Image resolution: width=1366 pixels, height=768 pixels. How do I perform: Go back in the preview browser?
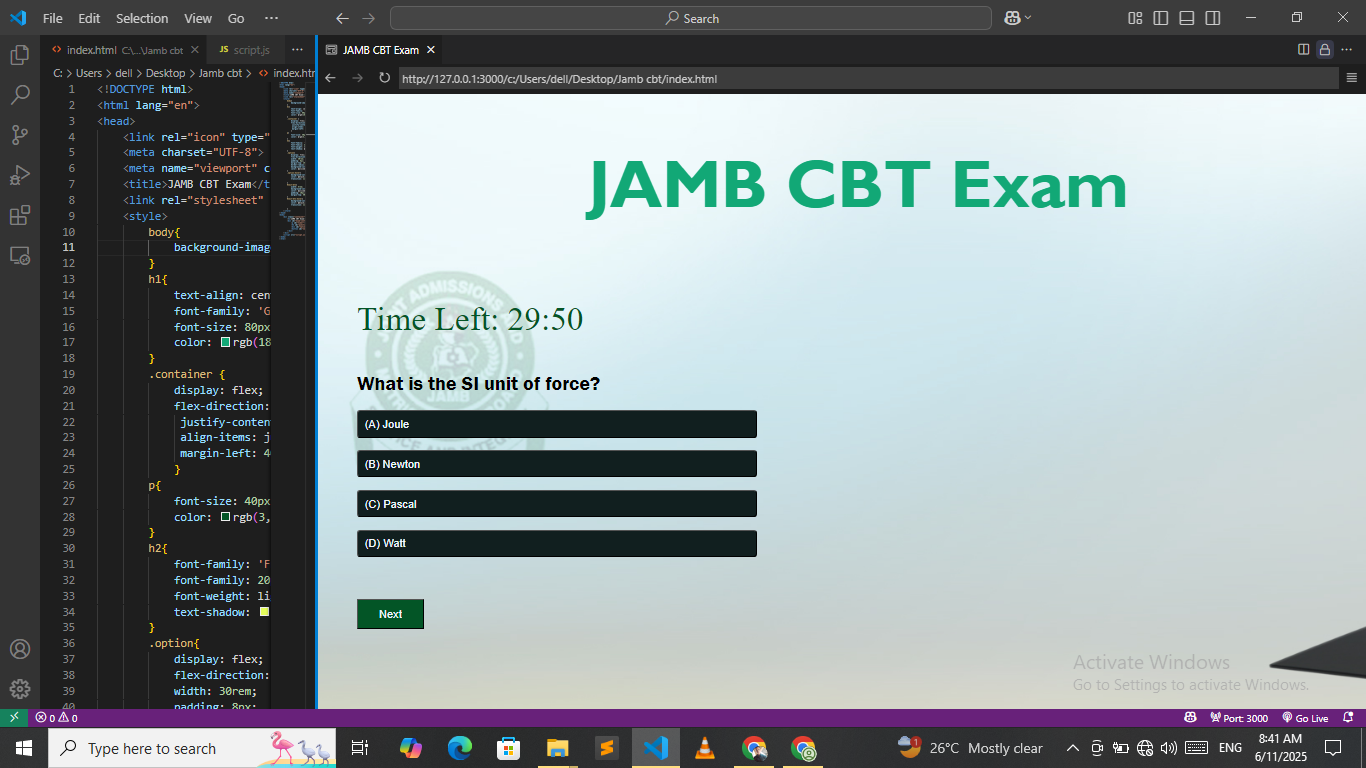click(x=331, y=78)
